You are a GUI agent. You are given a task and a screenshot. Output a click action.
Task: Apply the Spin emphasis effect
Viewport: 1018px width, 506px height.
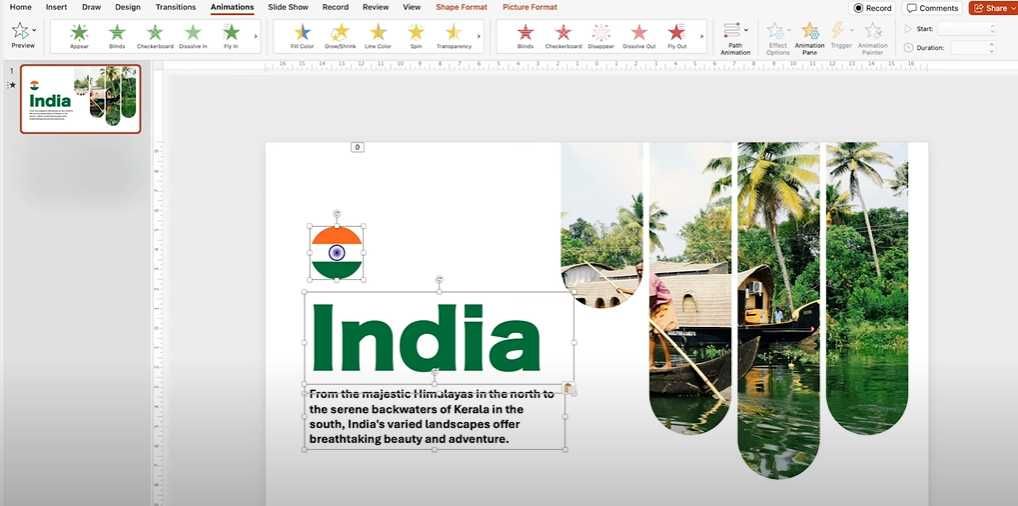416,36
